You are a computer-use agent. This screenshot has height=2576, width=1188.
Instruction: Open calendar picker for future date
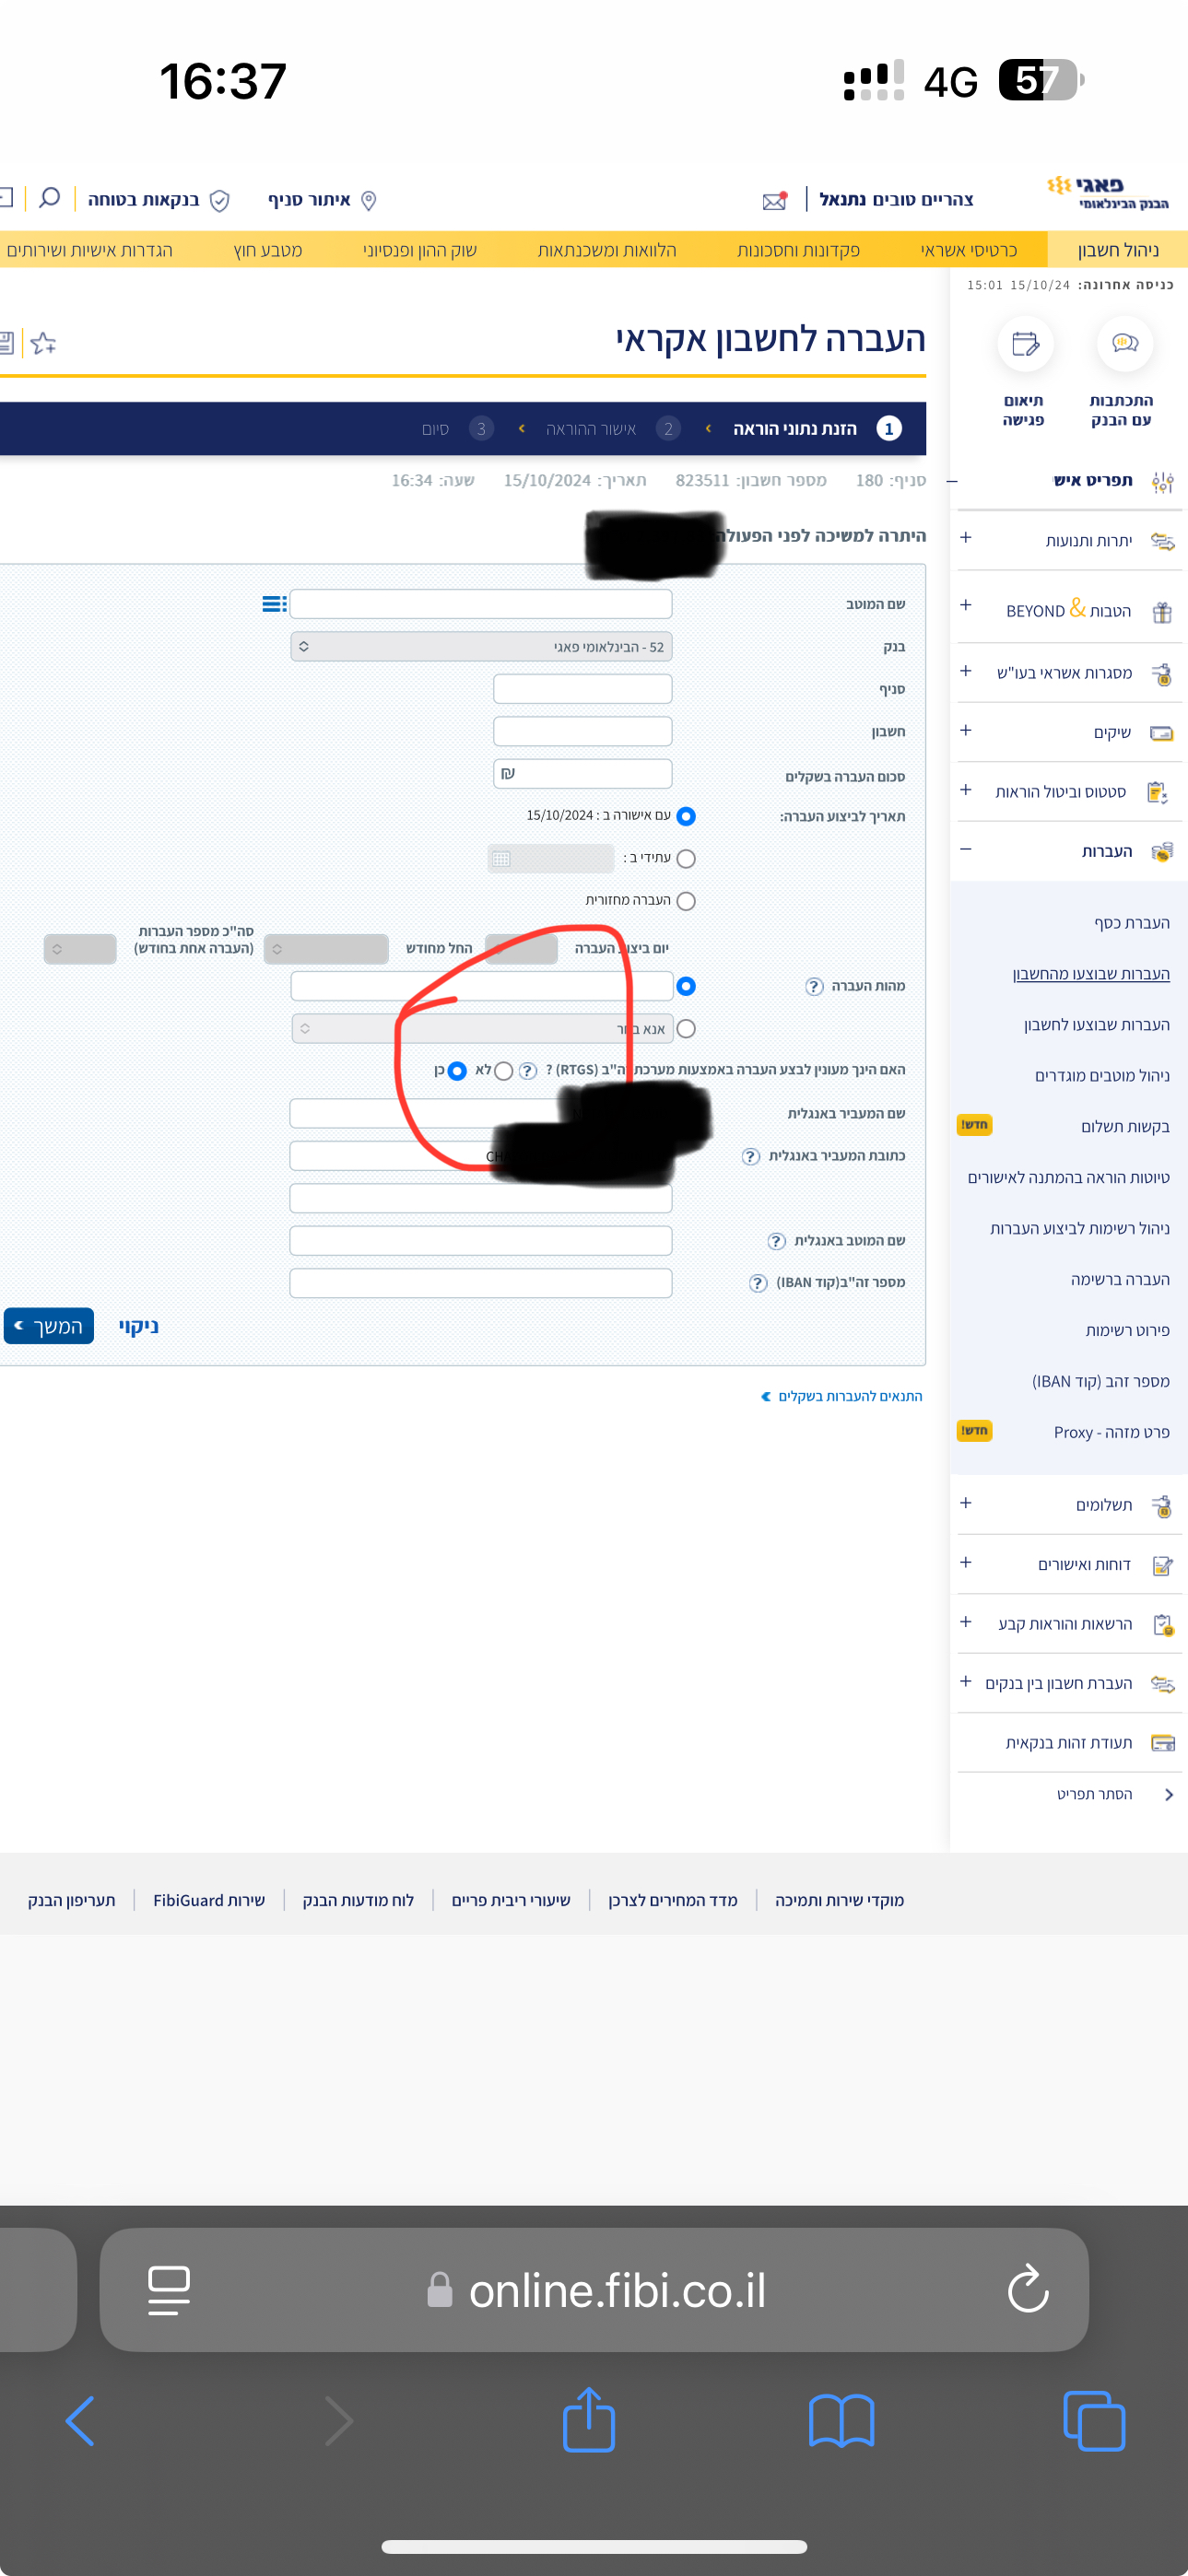pos(502,858)
